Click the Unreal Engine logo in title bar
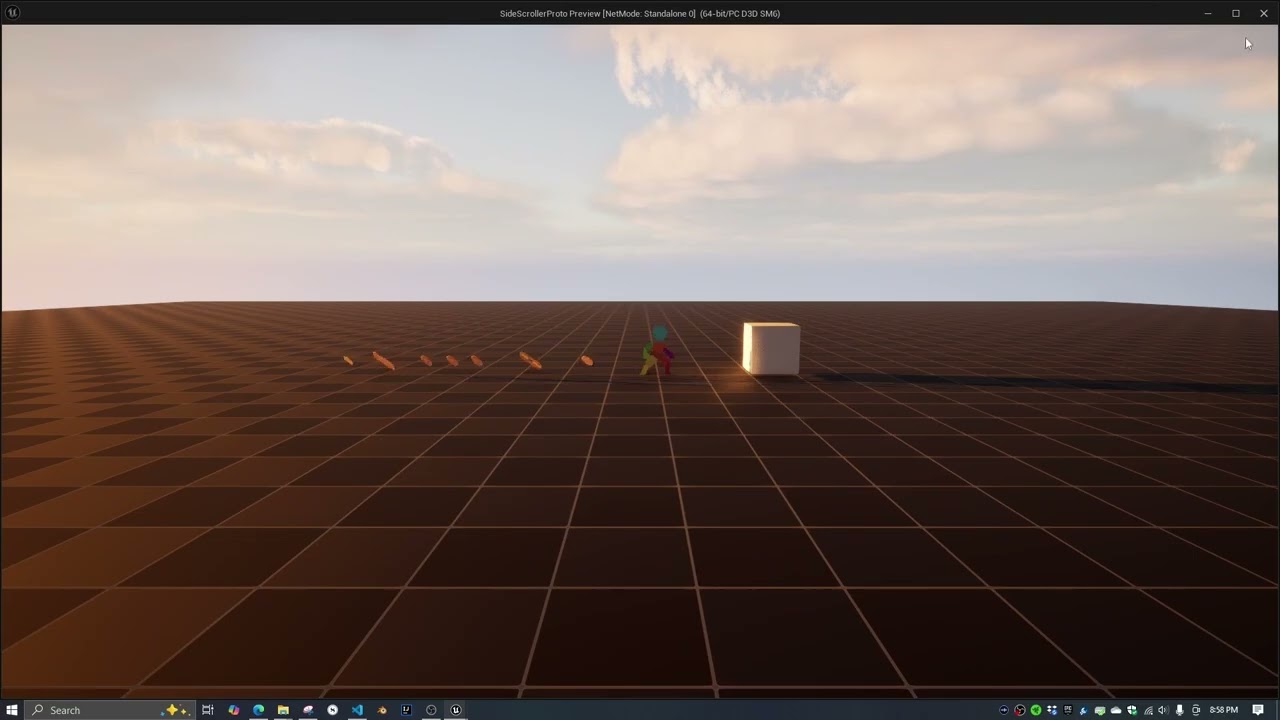The height and width of the screenshot is (720, 1280). pyautogui.click(x=12, y=13)
